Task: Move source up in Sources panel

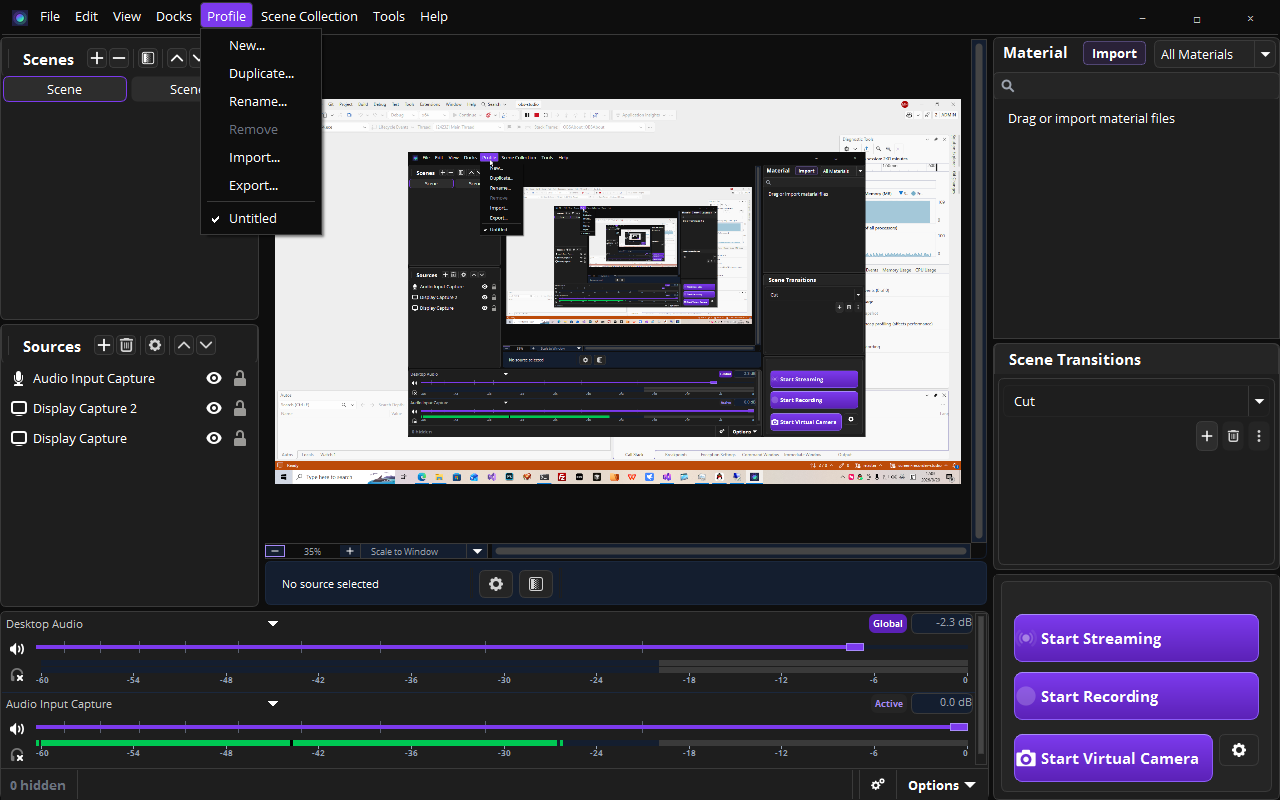Action: coord(184,345)
